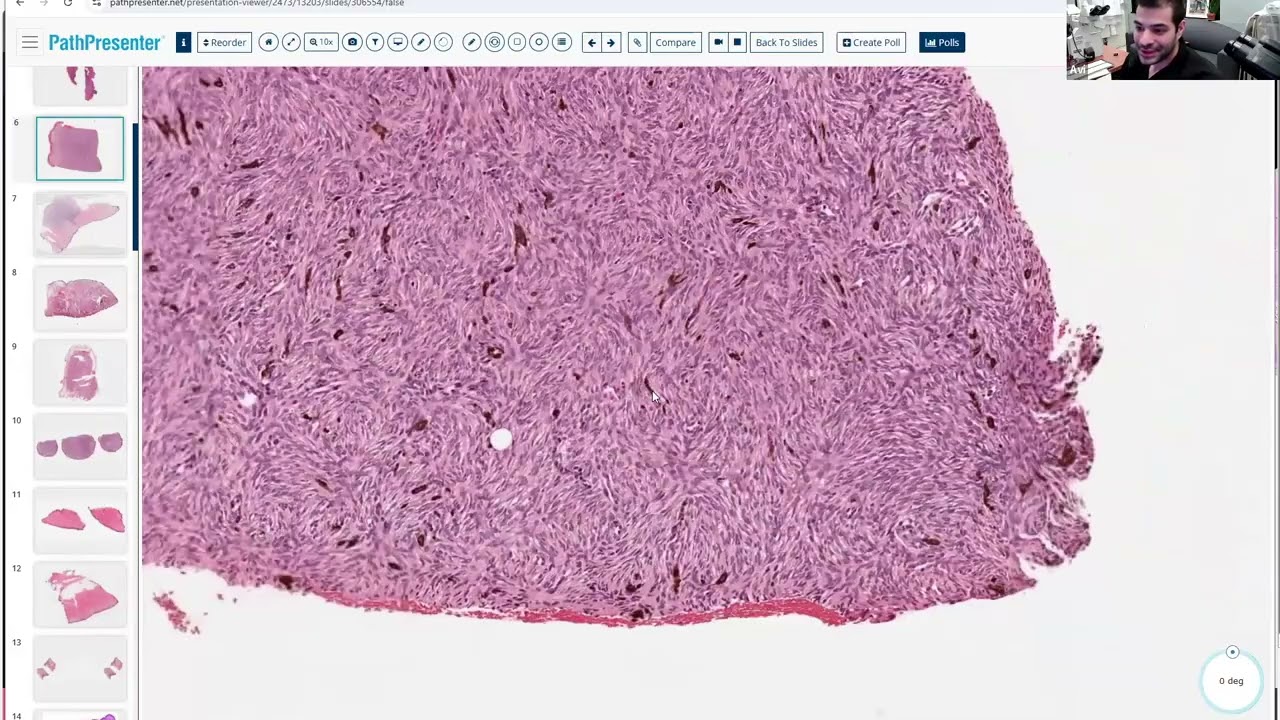
Task: Click the monitor display icon
Action: 398,42
